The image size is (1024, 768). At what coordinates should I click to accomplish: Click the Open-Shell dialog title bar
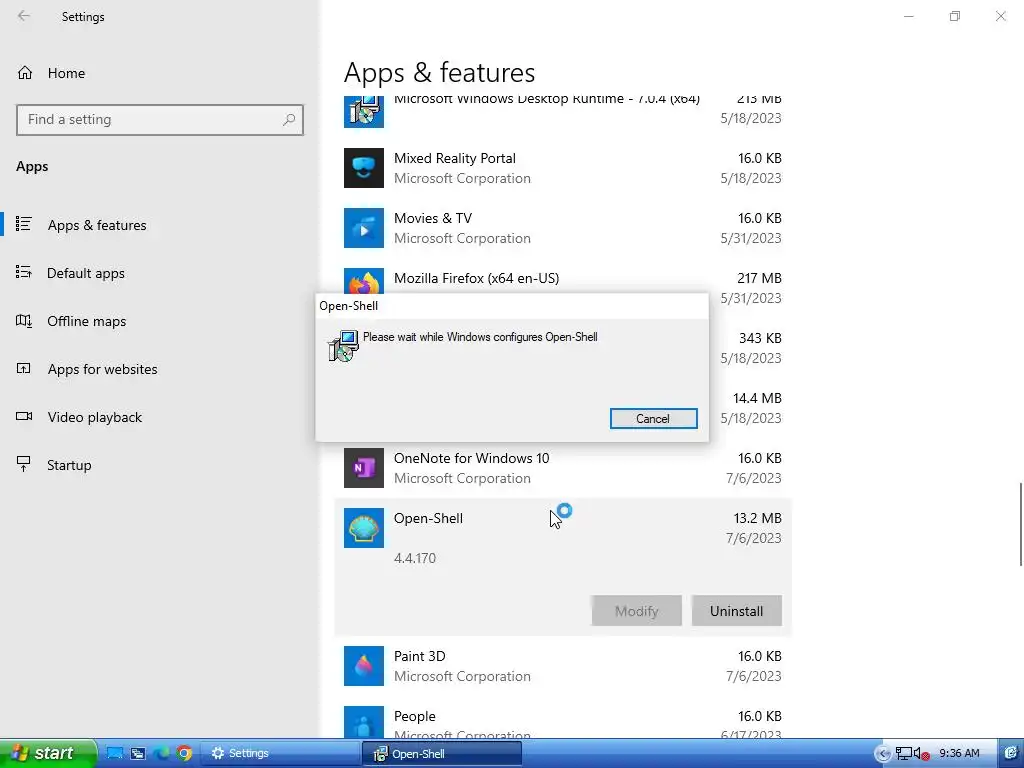[512, 306]
